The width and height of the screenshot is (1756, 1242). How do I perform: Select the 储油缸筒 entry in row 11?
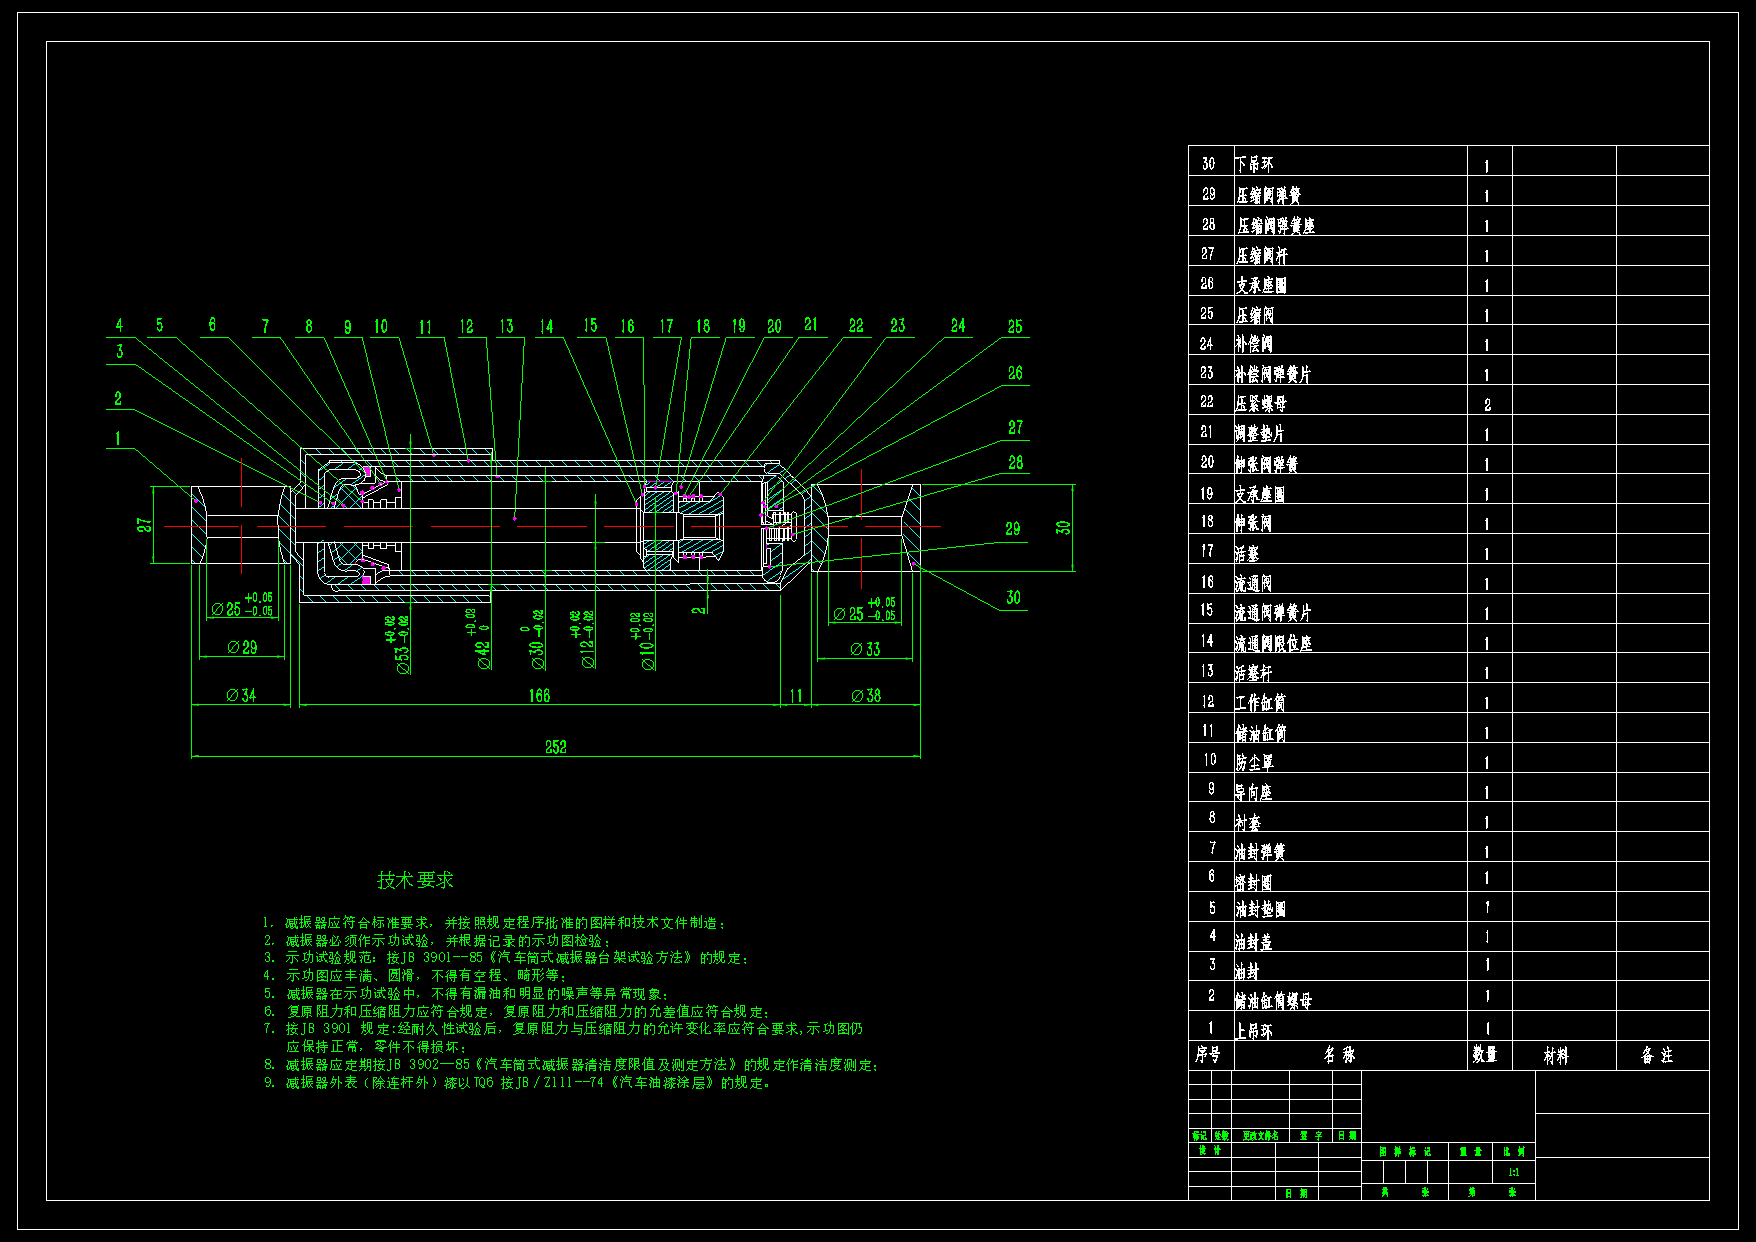[x=1260, y=733]
